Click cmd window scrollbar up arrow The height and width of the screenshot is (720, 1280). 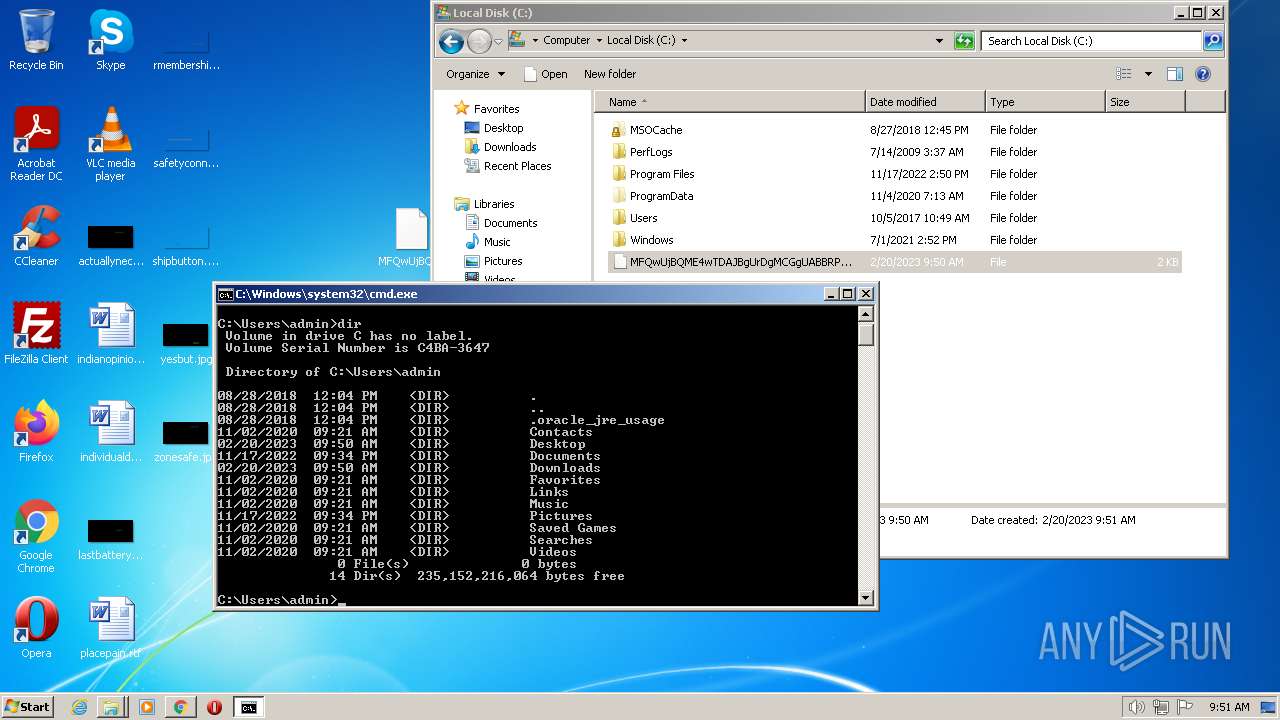(x=866, y=315)
